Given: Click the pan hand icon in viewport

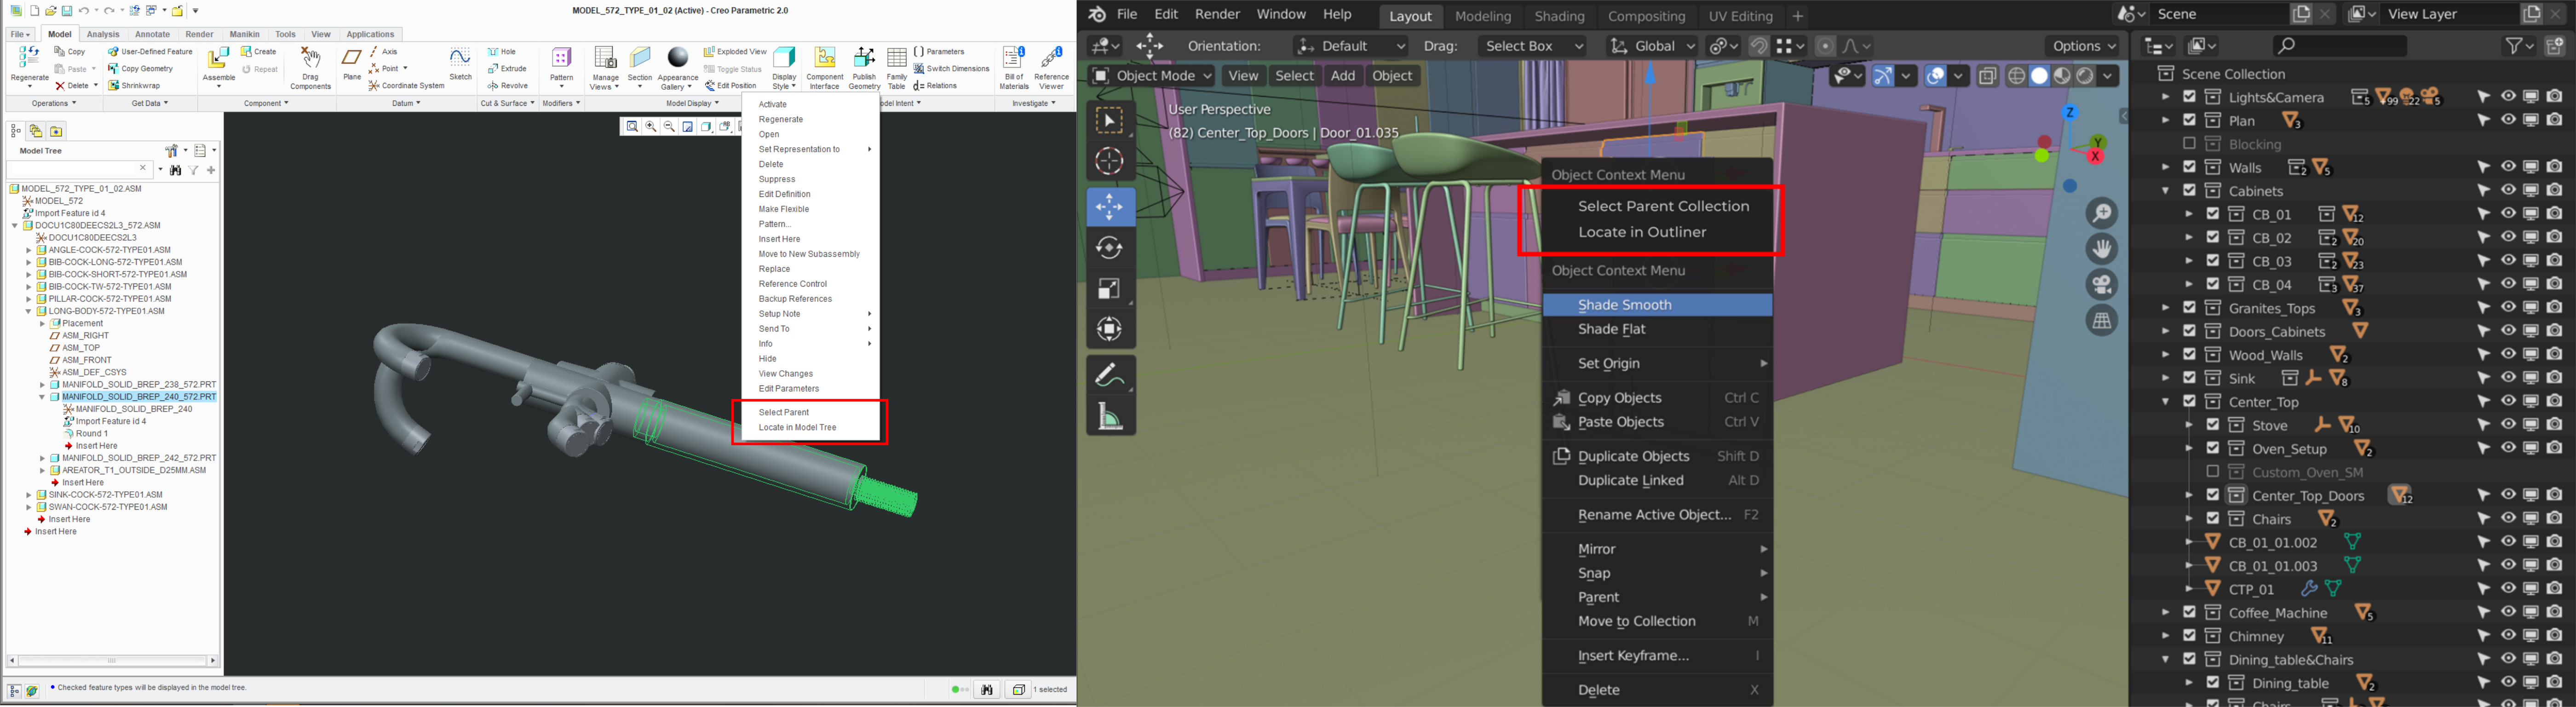Looking at the screenshot, I should point(2102,249).
